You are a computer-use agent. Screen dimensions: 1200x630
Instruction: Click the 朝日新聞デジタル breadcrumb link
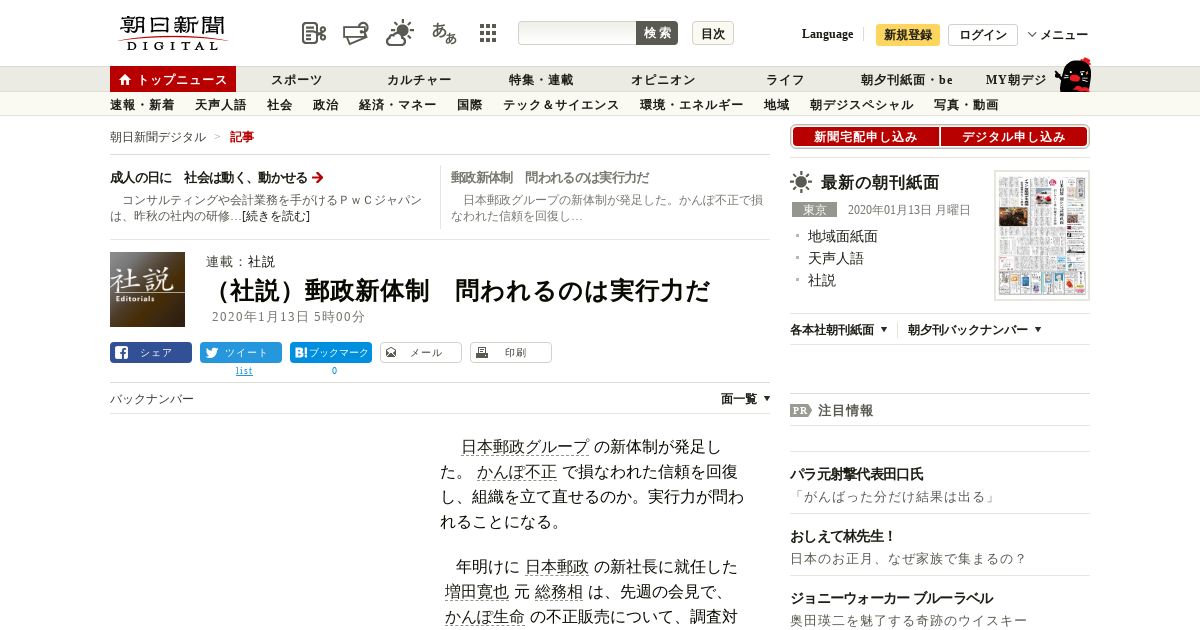click(x=158, y=137)
